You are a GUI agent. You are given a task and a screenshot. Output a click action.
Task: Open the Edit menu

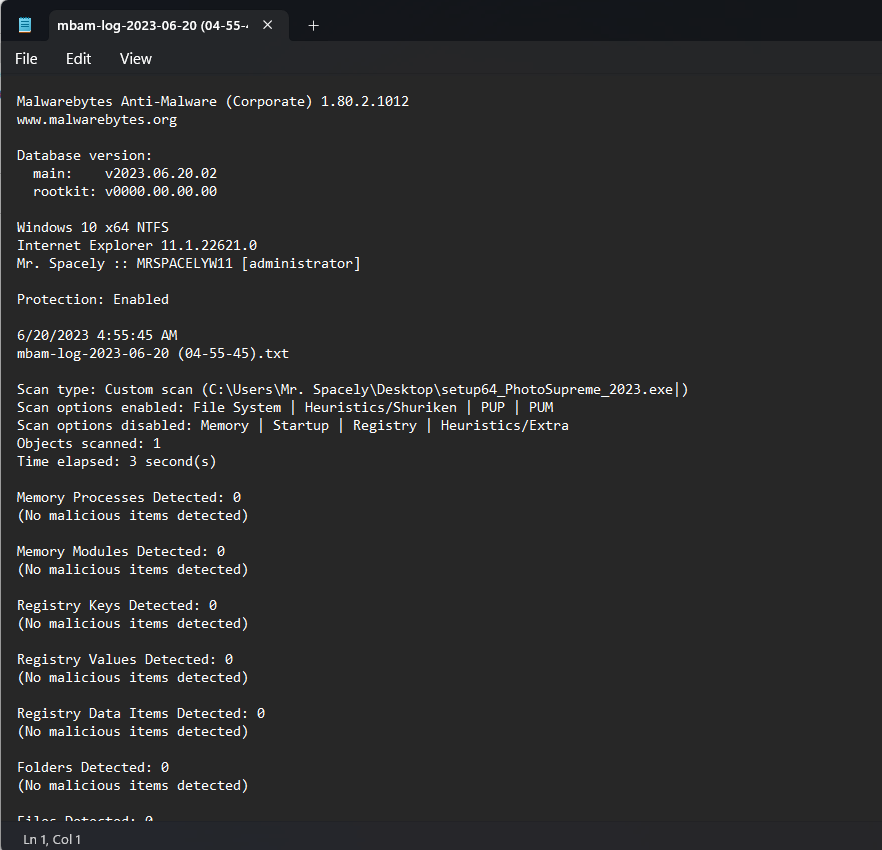point(78,59)
